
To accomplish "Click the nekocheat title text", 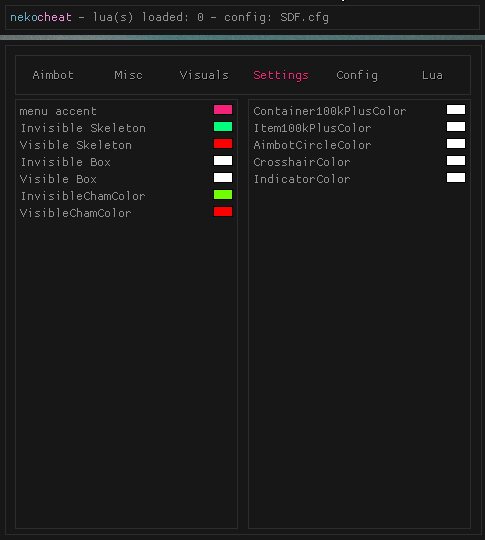I will pos(41,17).
